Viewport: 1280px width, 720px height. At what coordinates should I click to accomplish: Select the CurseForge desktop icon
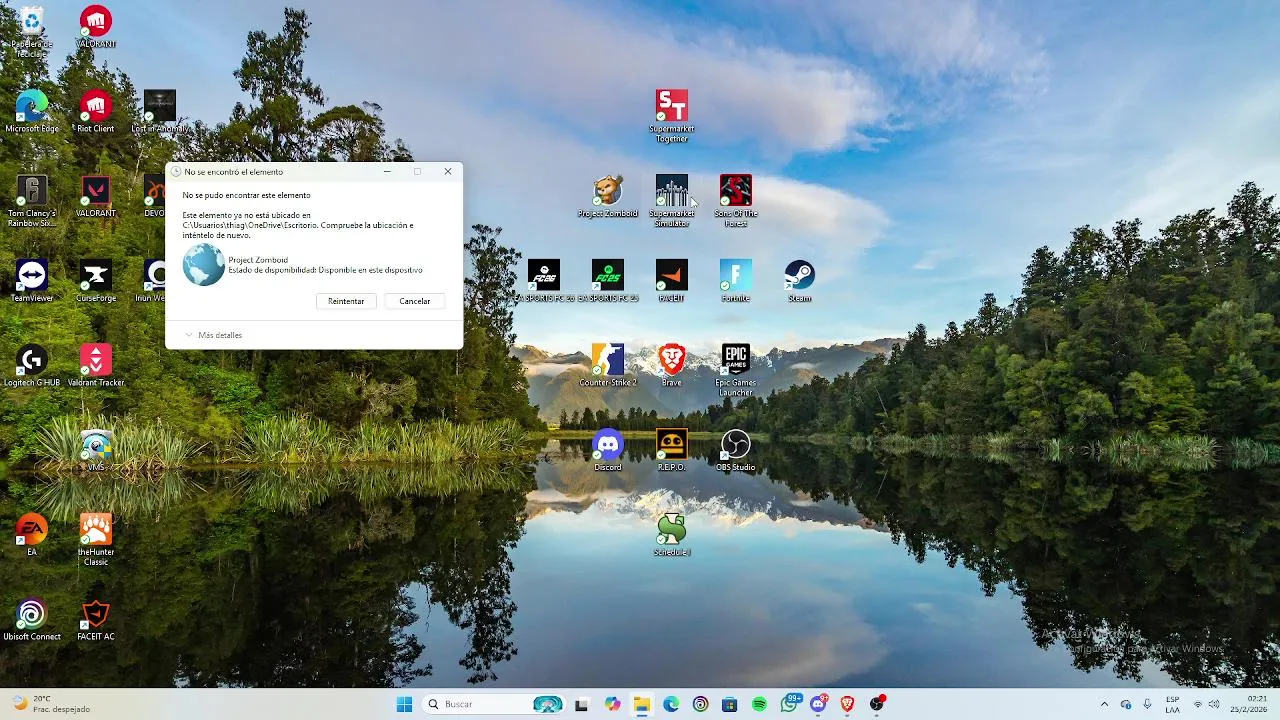click(96, 281)
